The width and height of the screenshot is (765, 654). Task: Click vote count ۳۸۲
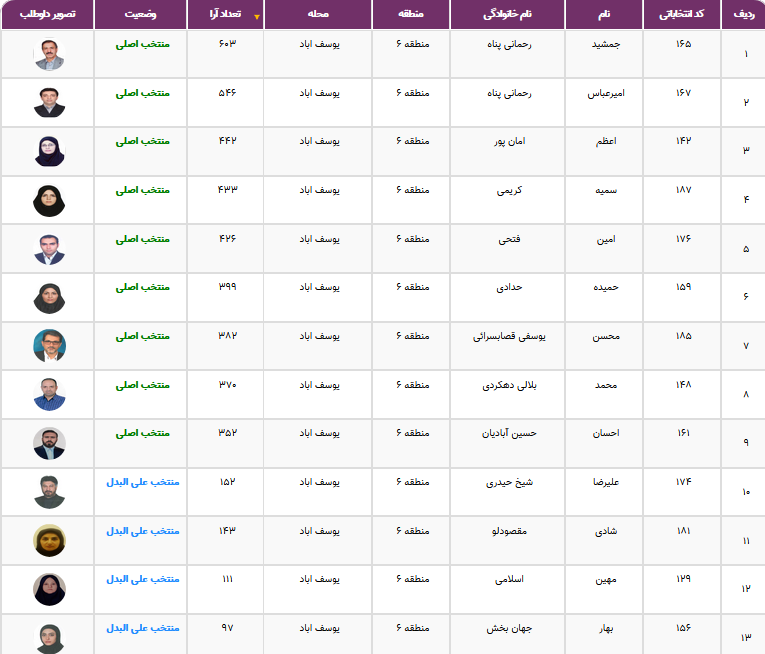[227, 335]
